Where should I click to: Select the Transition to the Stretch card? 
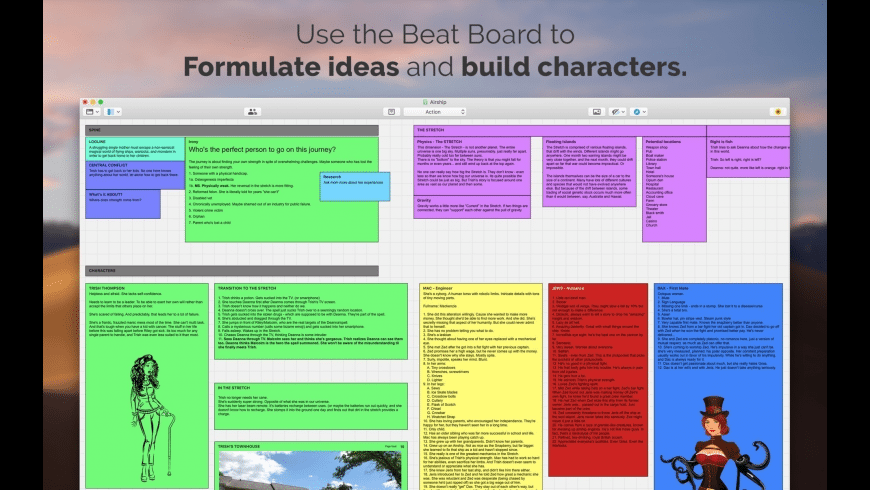pos(311,321)
